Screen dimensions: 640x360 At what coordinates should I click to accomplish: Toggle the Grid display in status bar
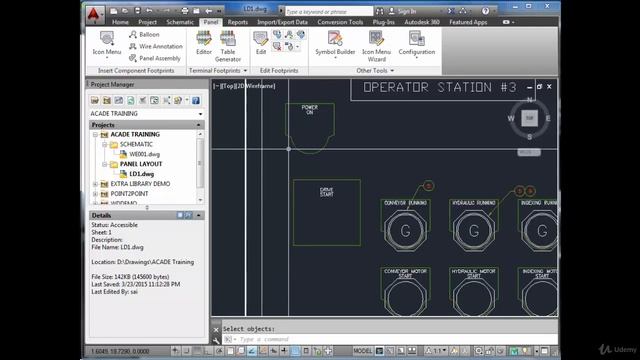198,351
